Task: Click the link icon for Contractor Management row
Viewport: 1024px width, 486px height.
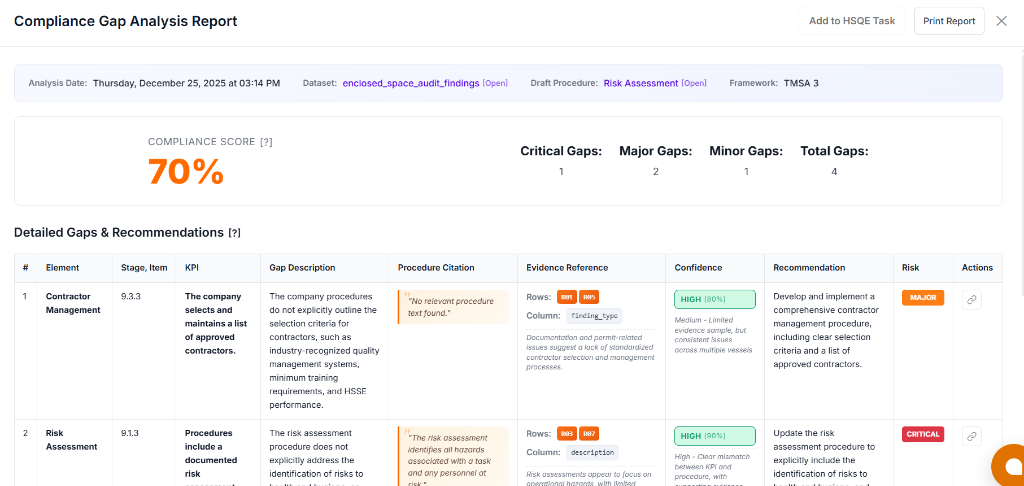Action: pyautogui.click(x=972, y=300)
